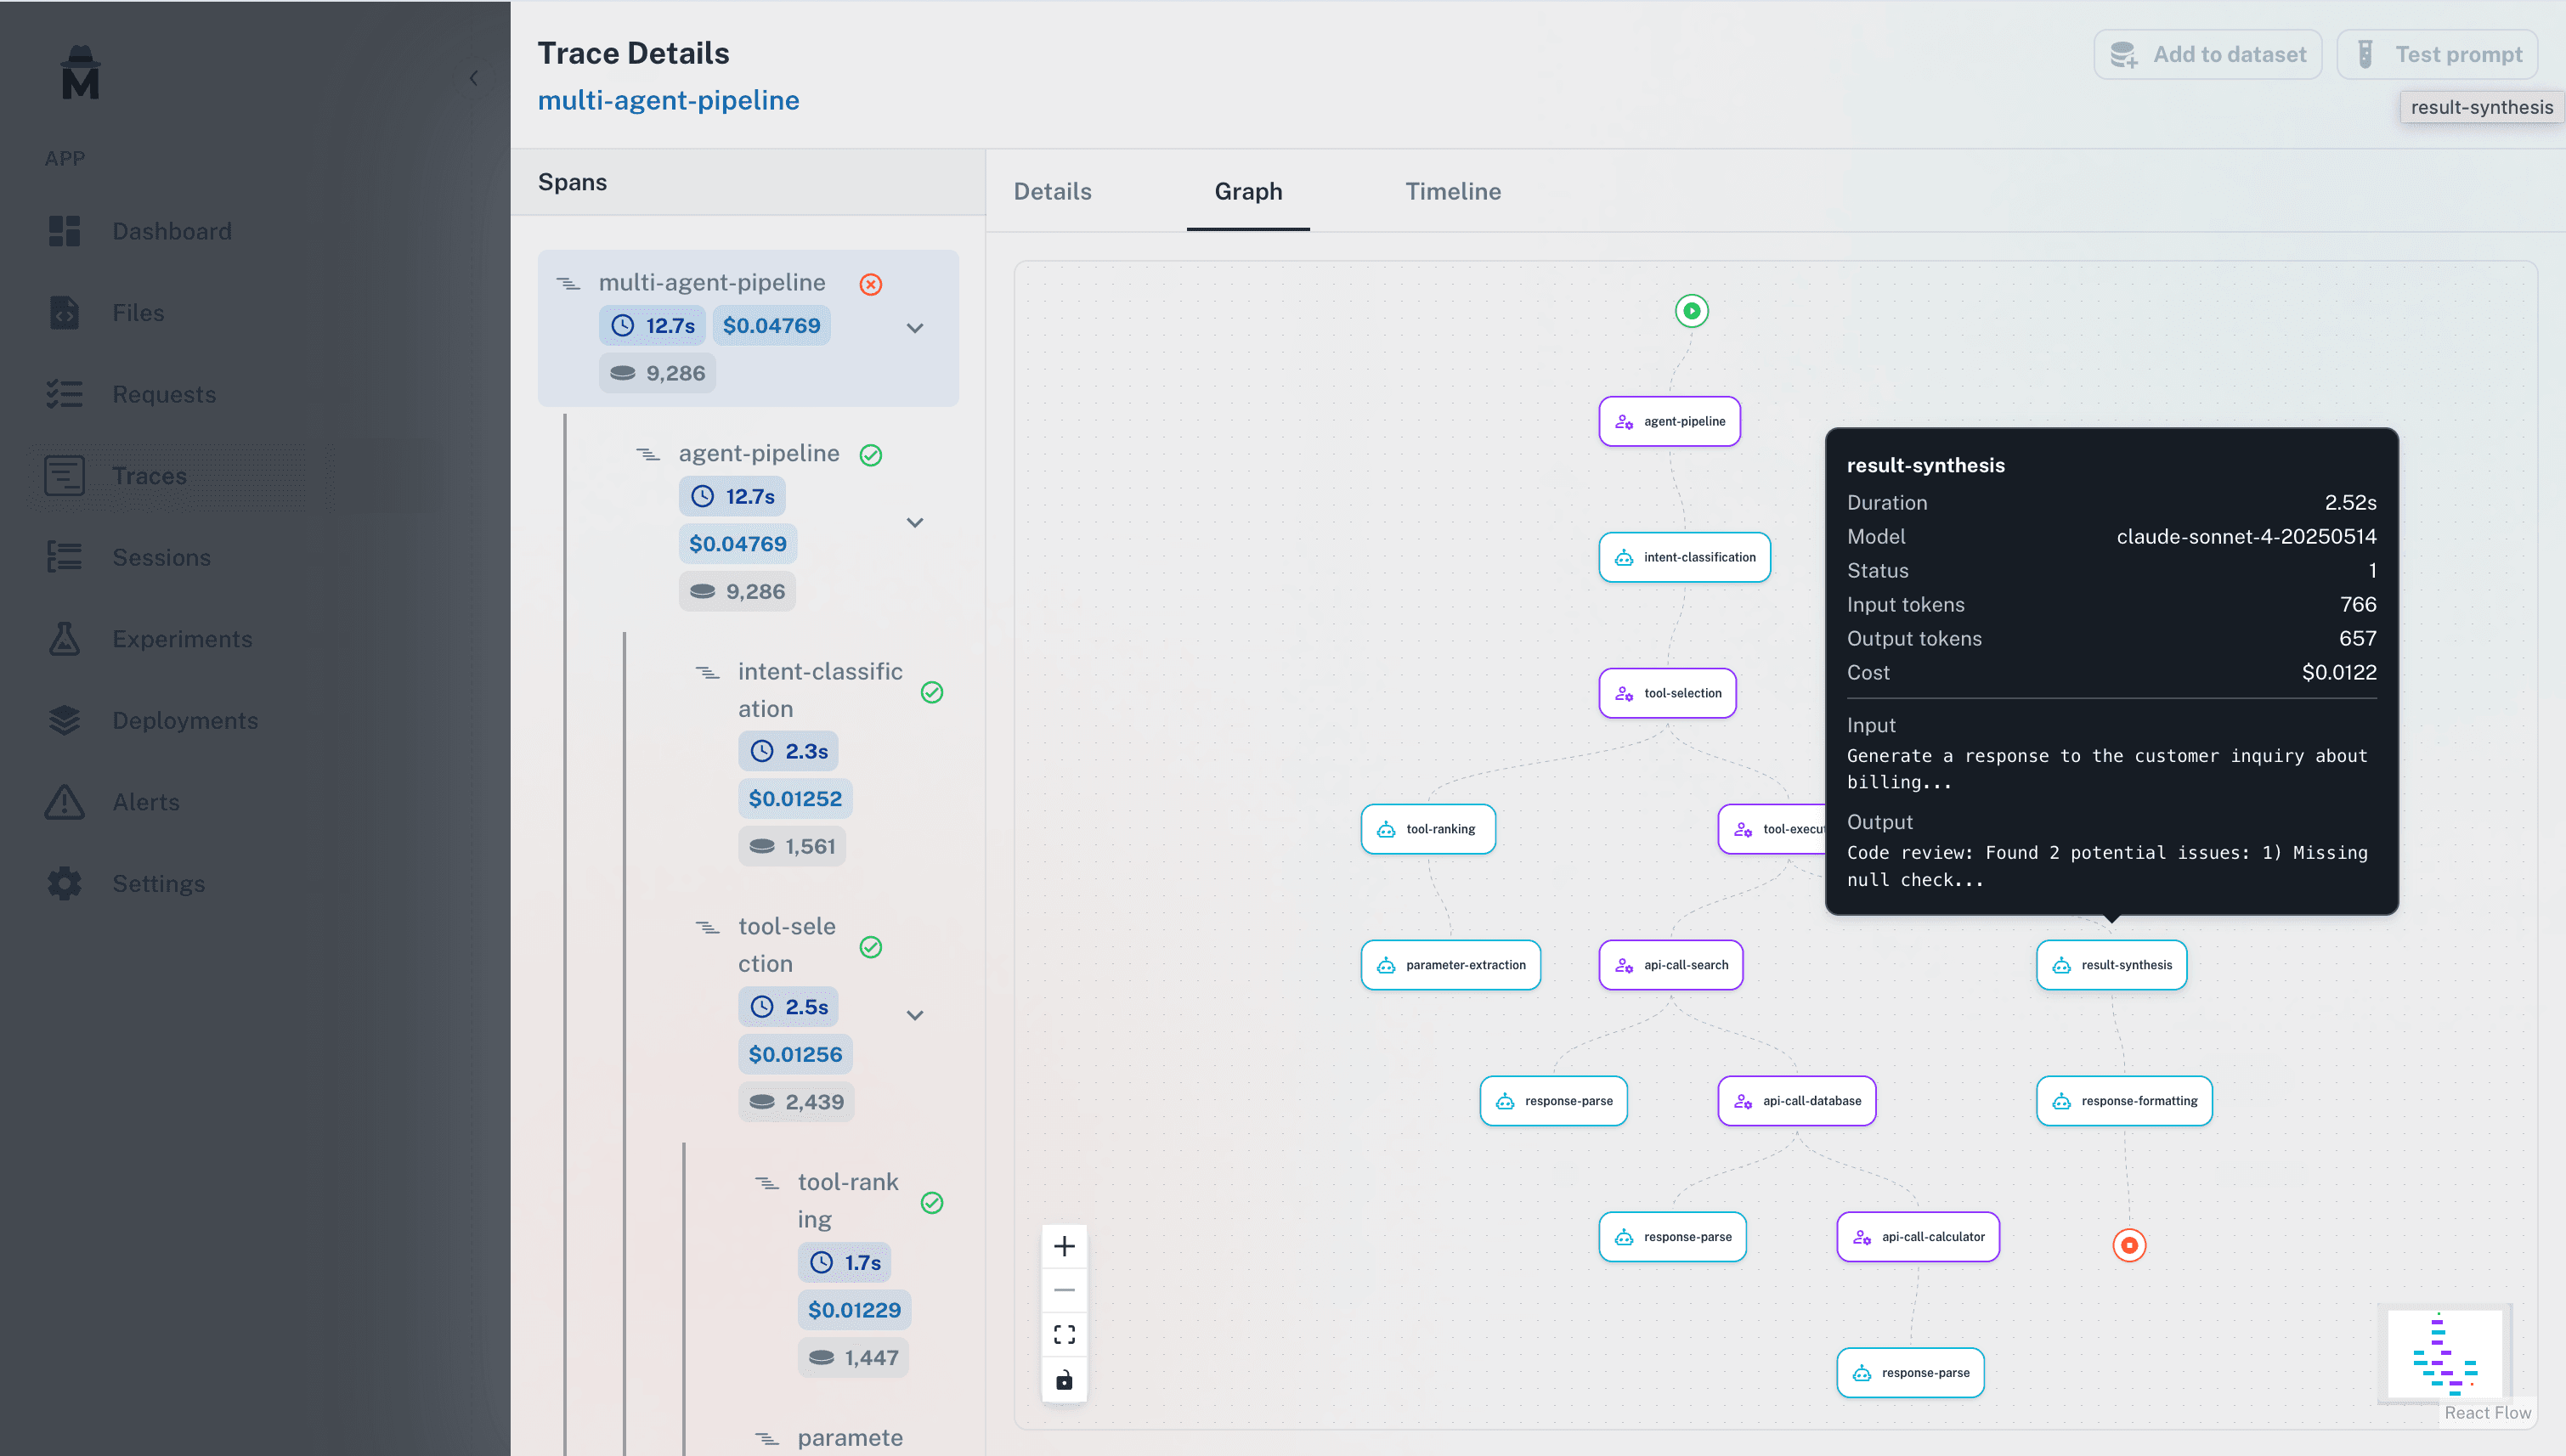Select the result-synthesis node in the graph
The width and height of the screenshot is (2566, 1456).
[x=2111, y=964]
